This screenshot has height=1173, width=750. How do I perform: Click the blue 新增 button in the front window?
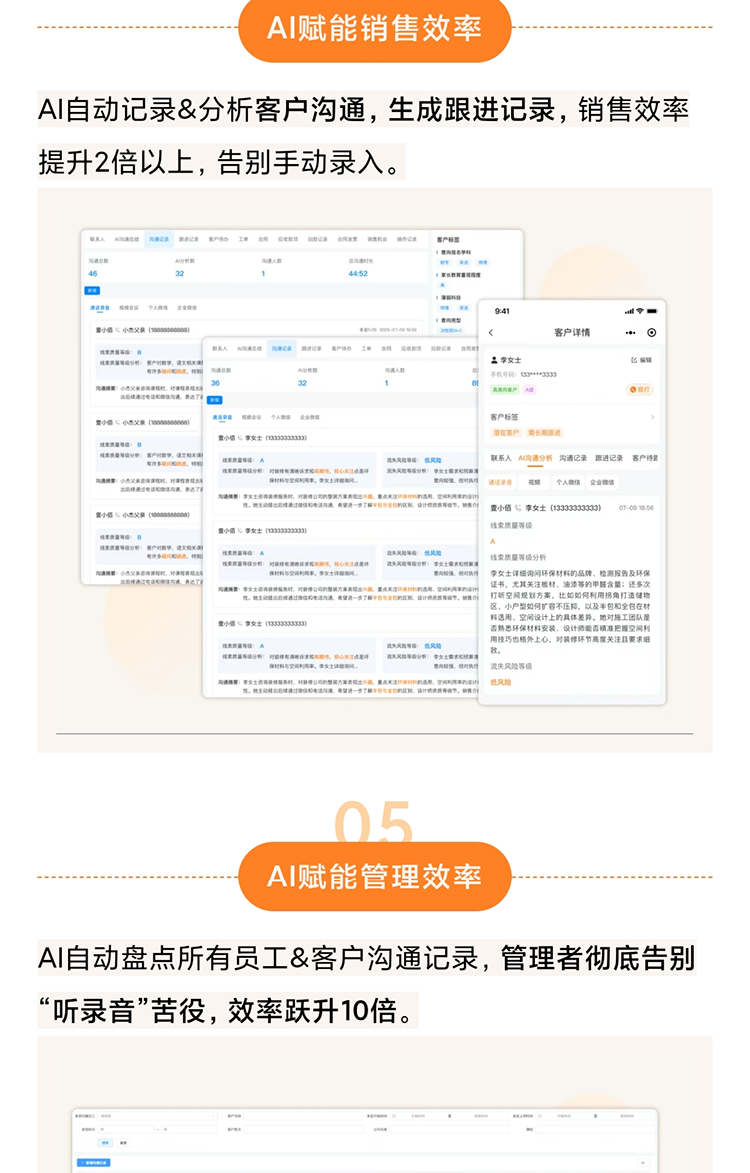pyautogui.click(x=215, y=400)
